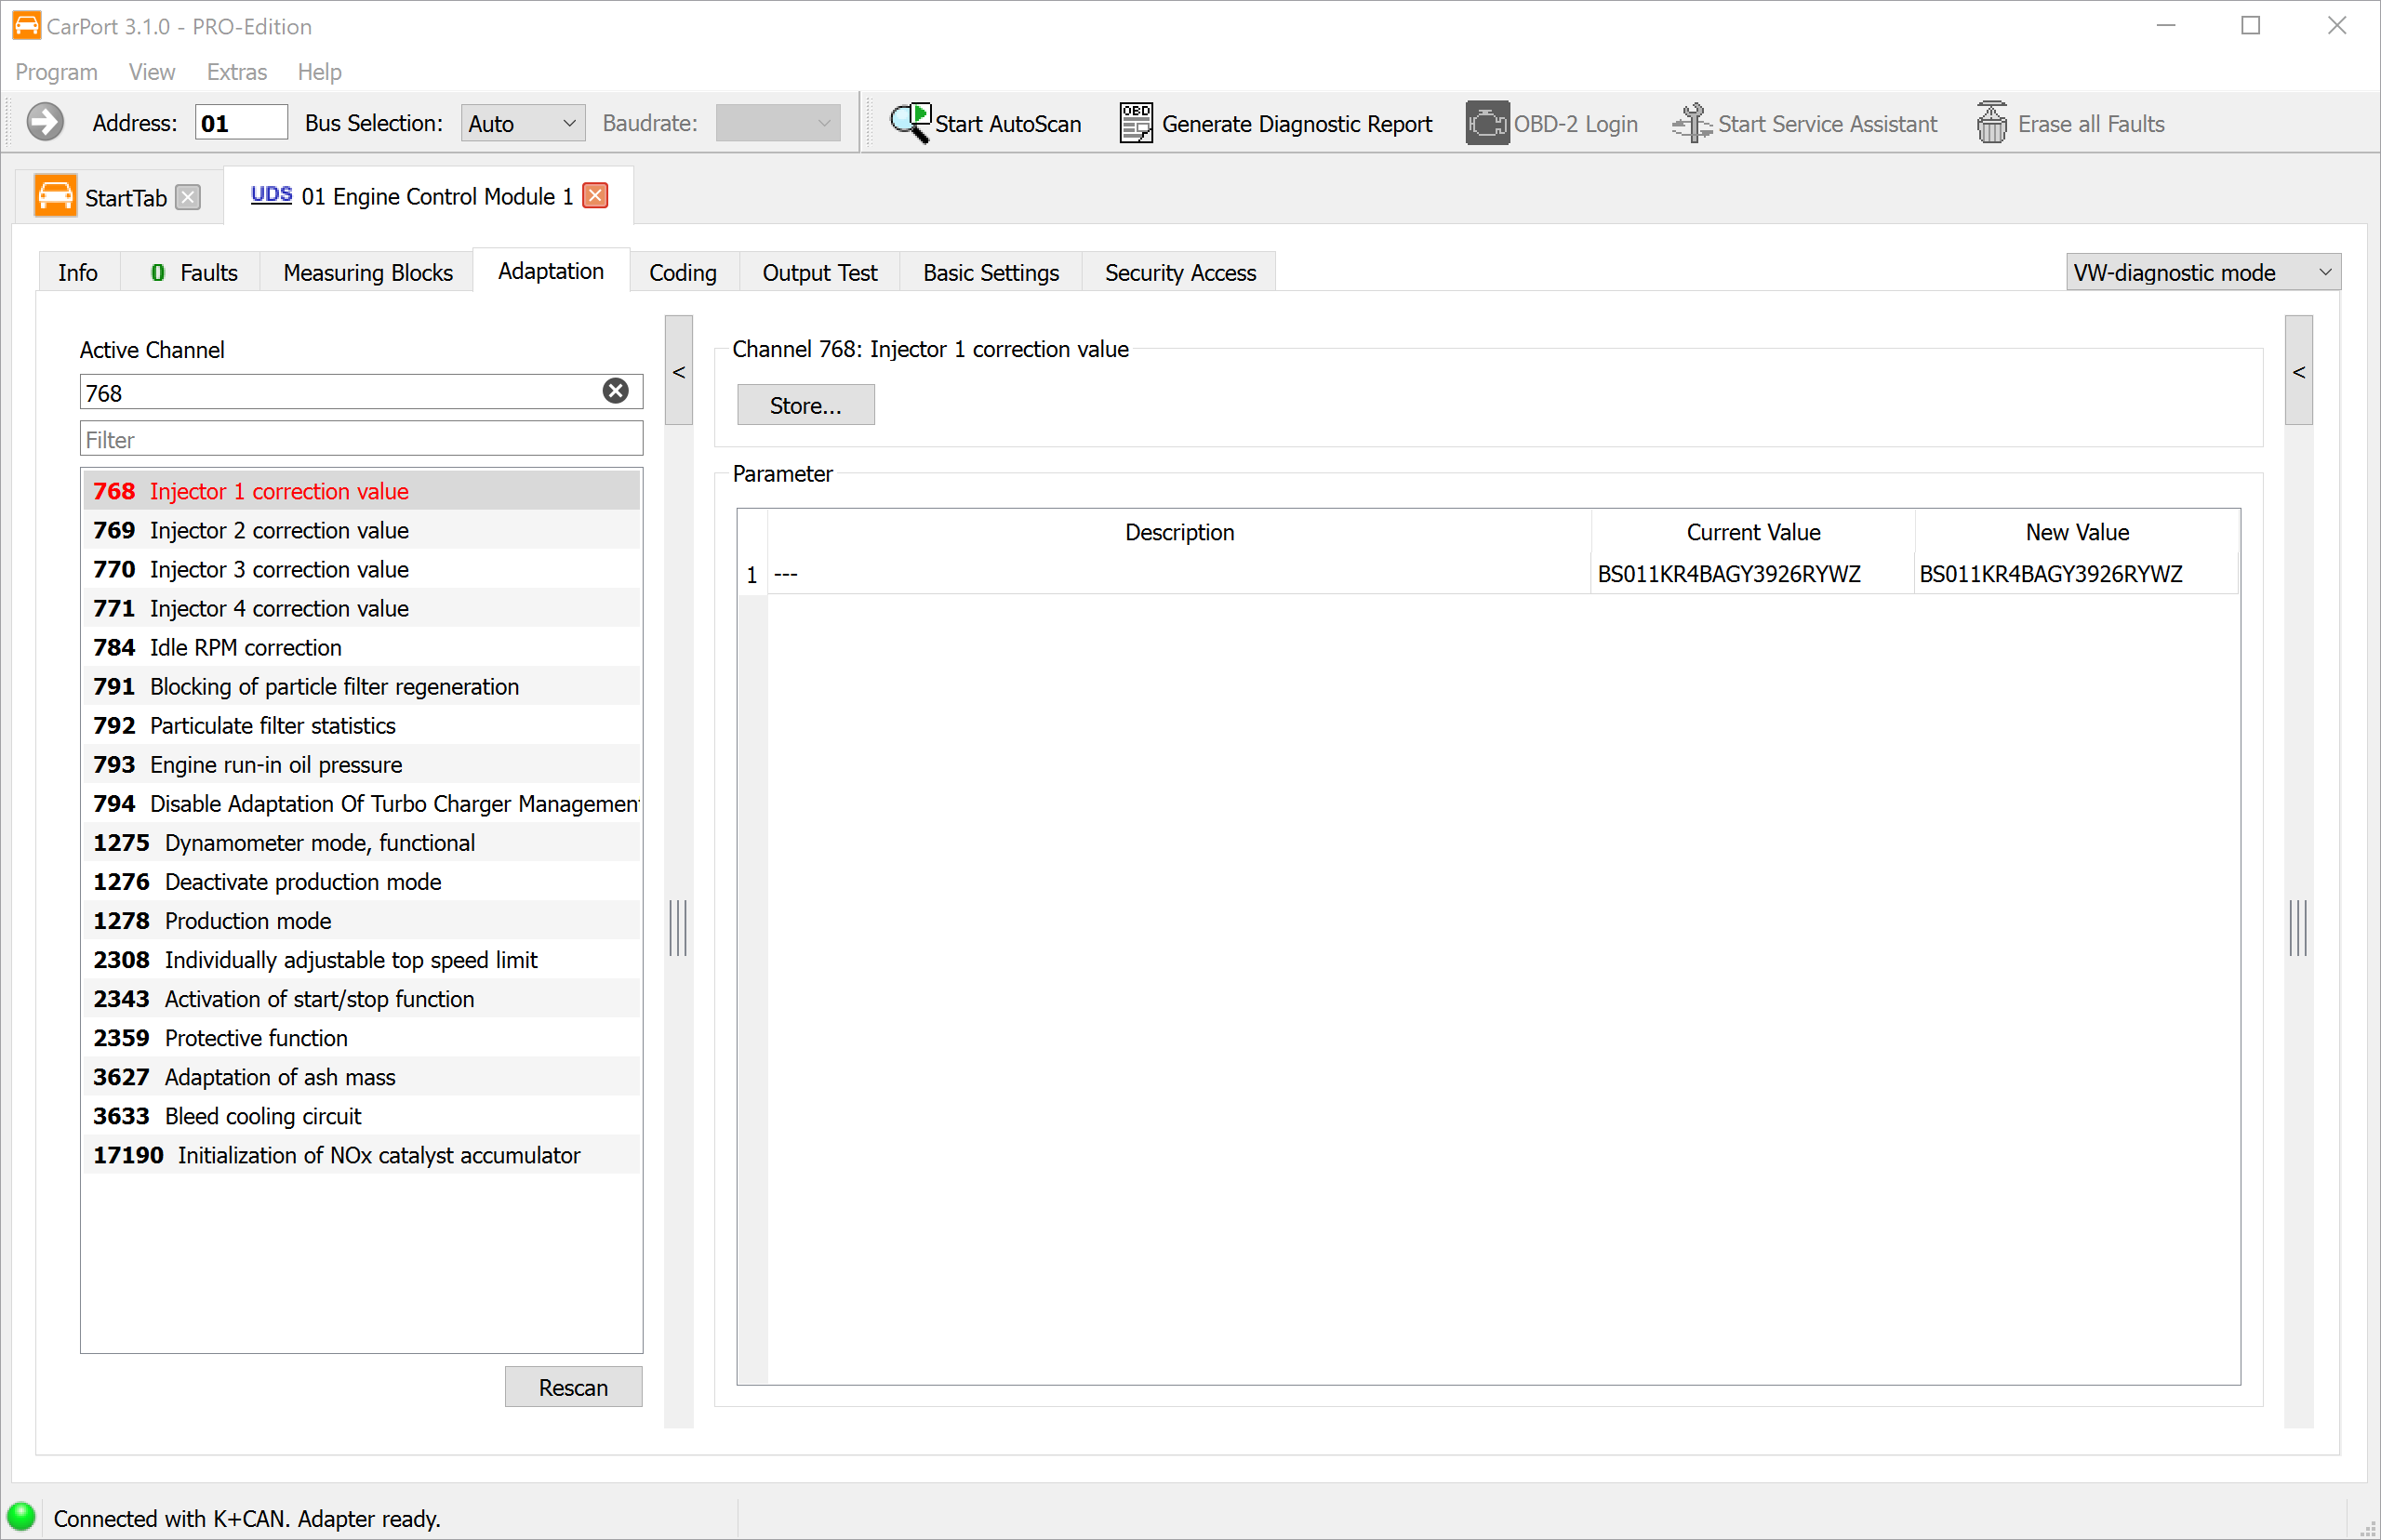Screen dimensions: 2381x1540
Task: Switch to the Info tab
Action: coord(78,272)
